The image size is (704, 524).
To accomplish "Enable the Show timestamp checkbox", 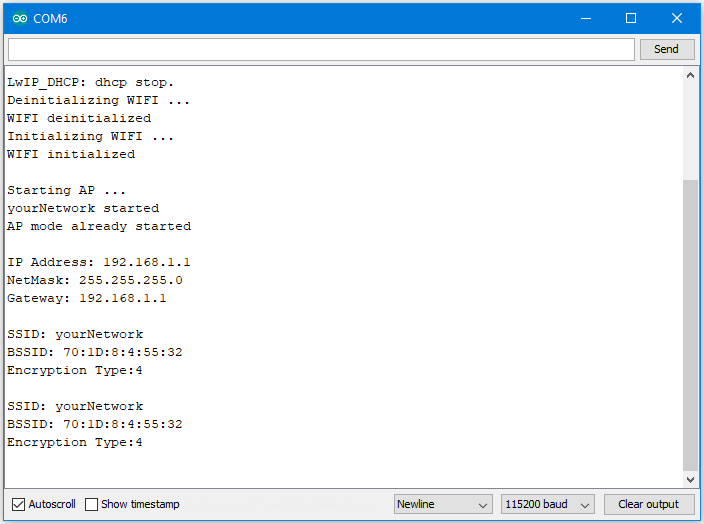I will (92, 504).
